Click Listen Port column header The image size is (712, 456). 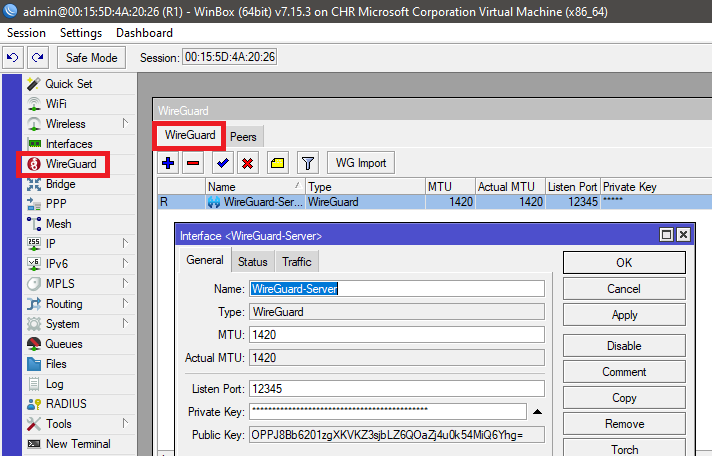point(573,187)
